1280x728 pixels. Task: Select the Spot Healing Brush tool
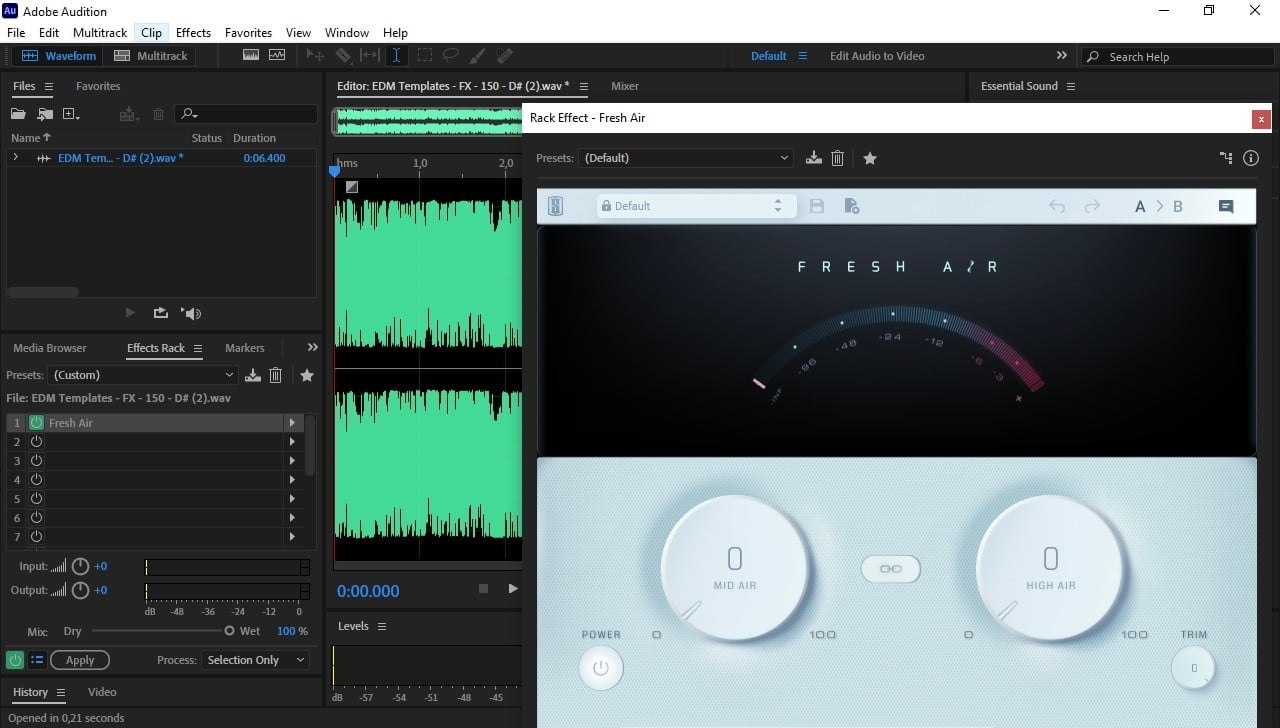point(505,56)
